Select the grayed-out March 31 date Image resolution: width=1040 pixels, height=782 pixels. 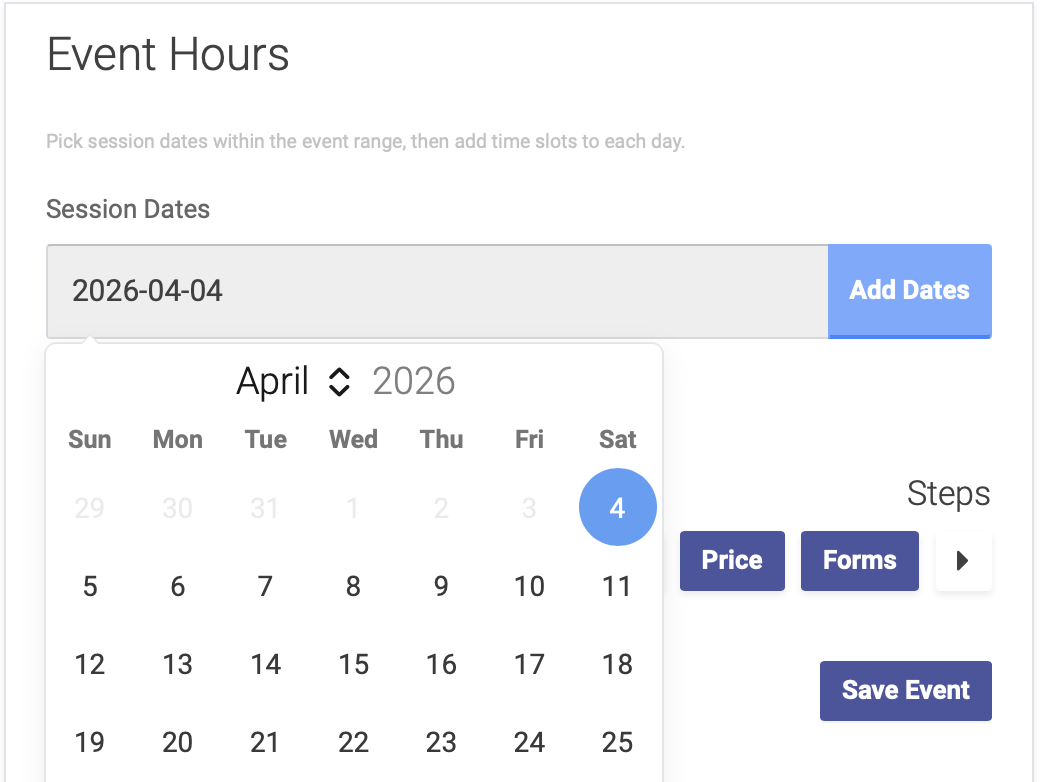265,507
